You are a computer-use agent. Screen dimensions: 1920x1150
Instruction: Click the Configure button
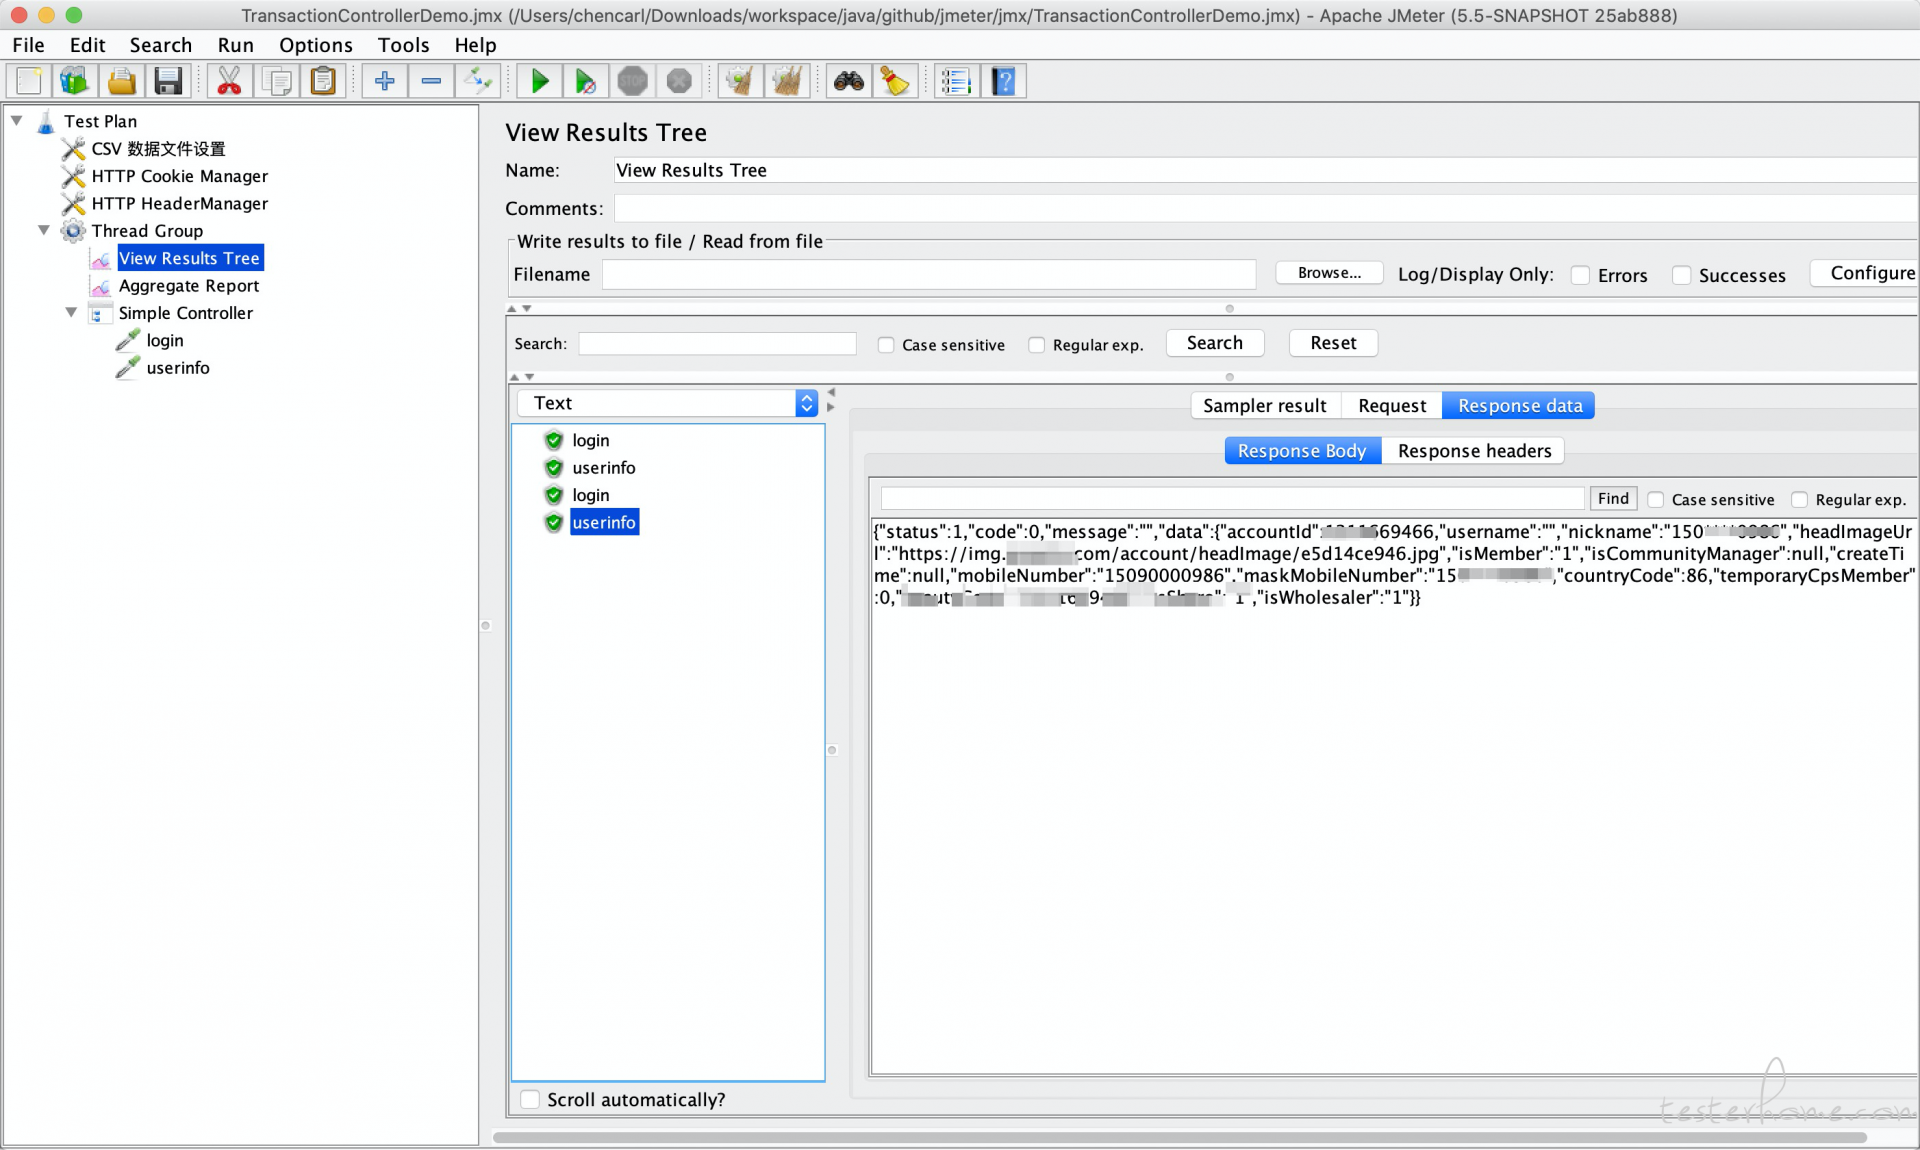coord(1866,273)
